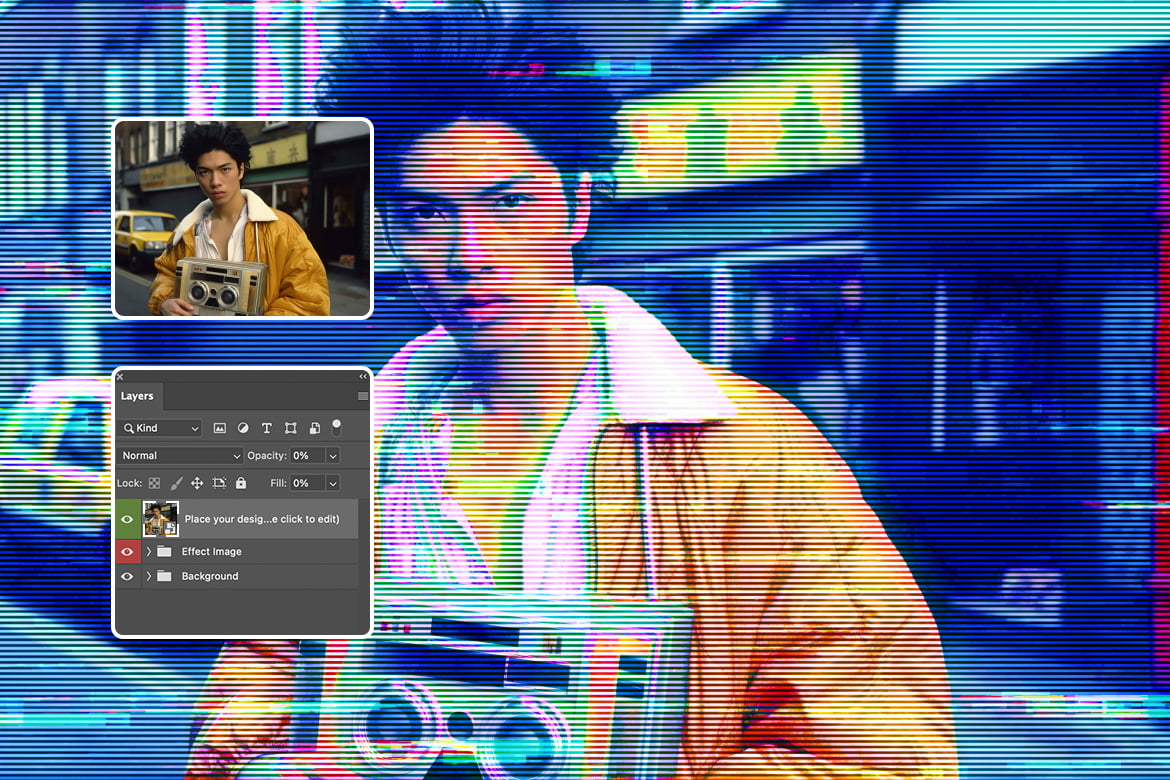The height and width of the screenshot is (780, 1170).
Task: Lock artboard nesting icon
Action: (x=219, y=484)
